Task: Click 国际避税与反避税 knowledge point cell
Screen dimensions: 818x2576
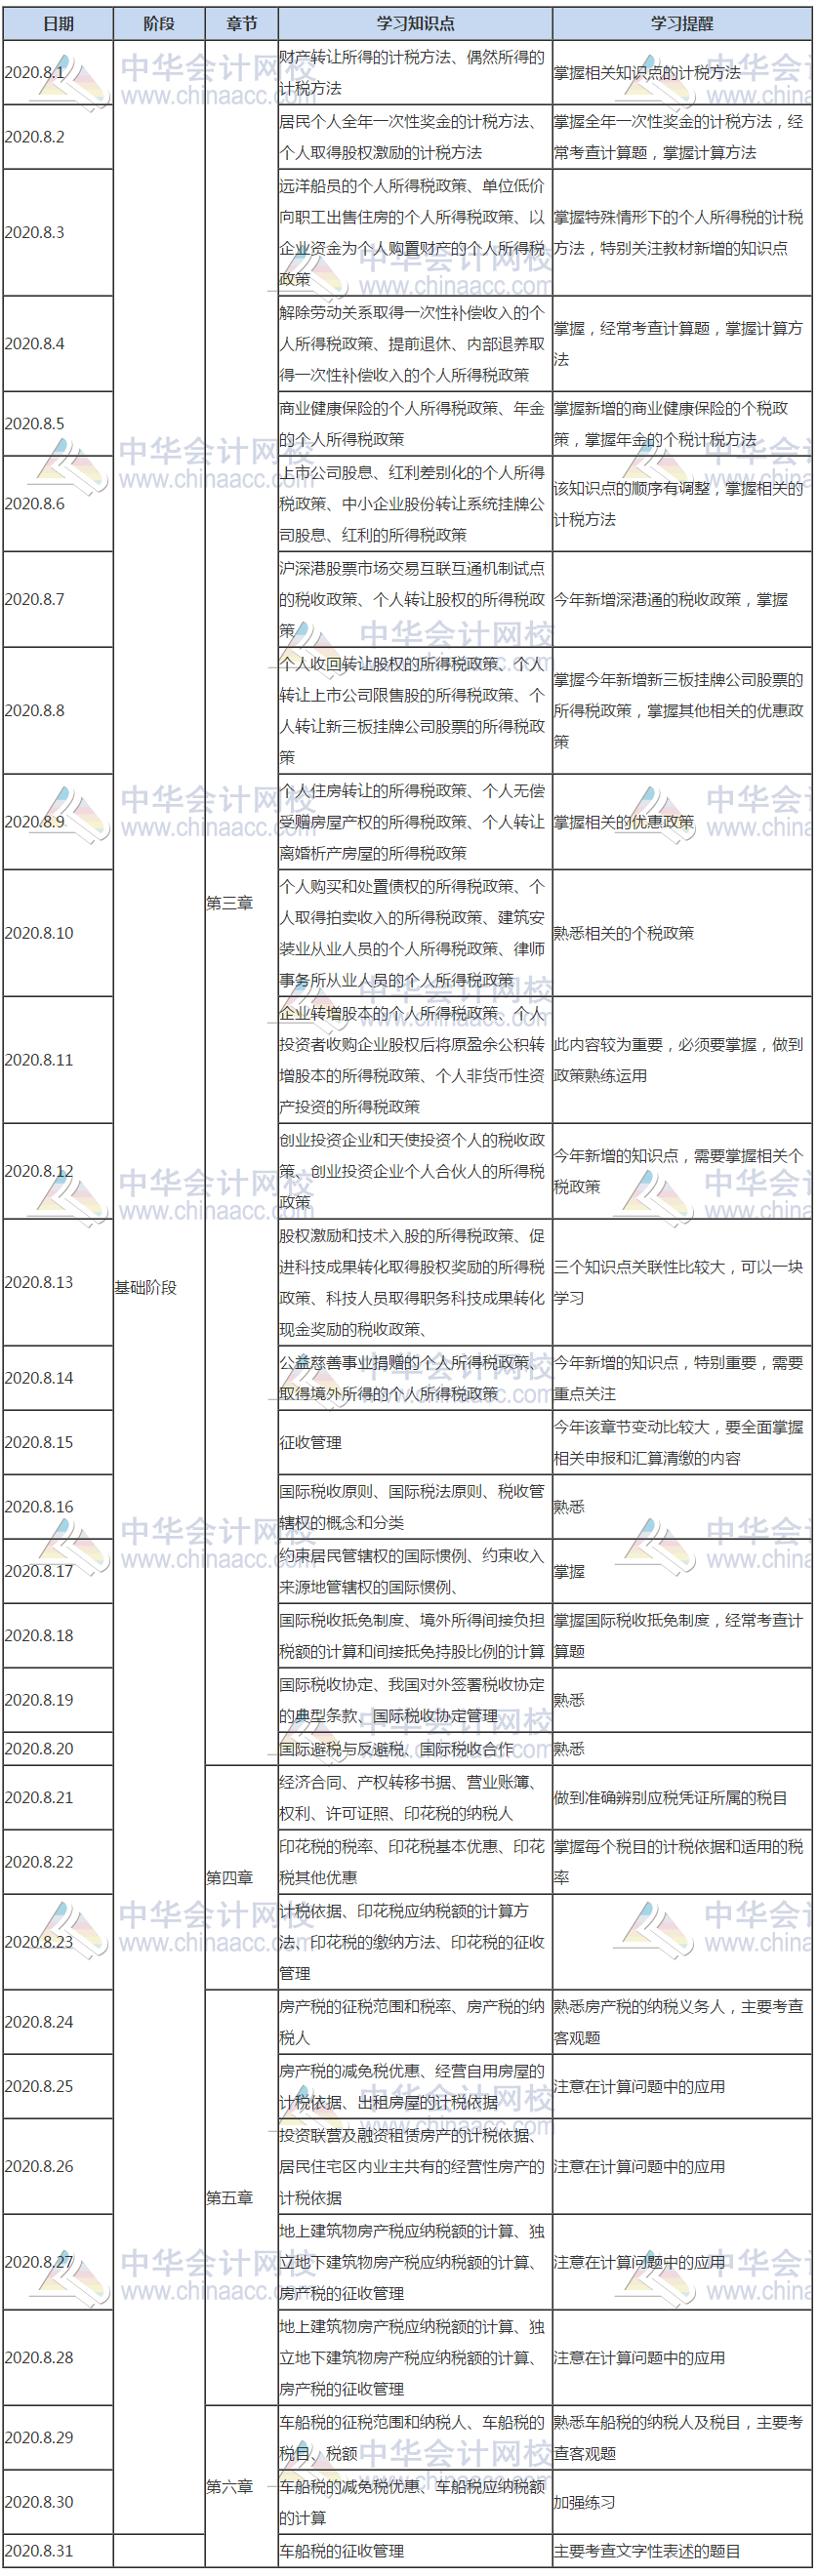Action: (415, 1749)
